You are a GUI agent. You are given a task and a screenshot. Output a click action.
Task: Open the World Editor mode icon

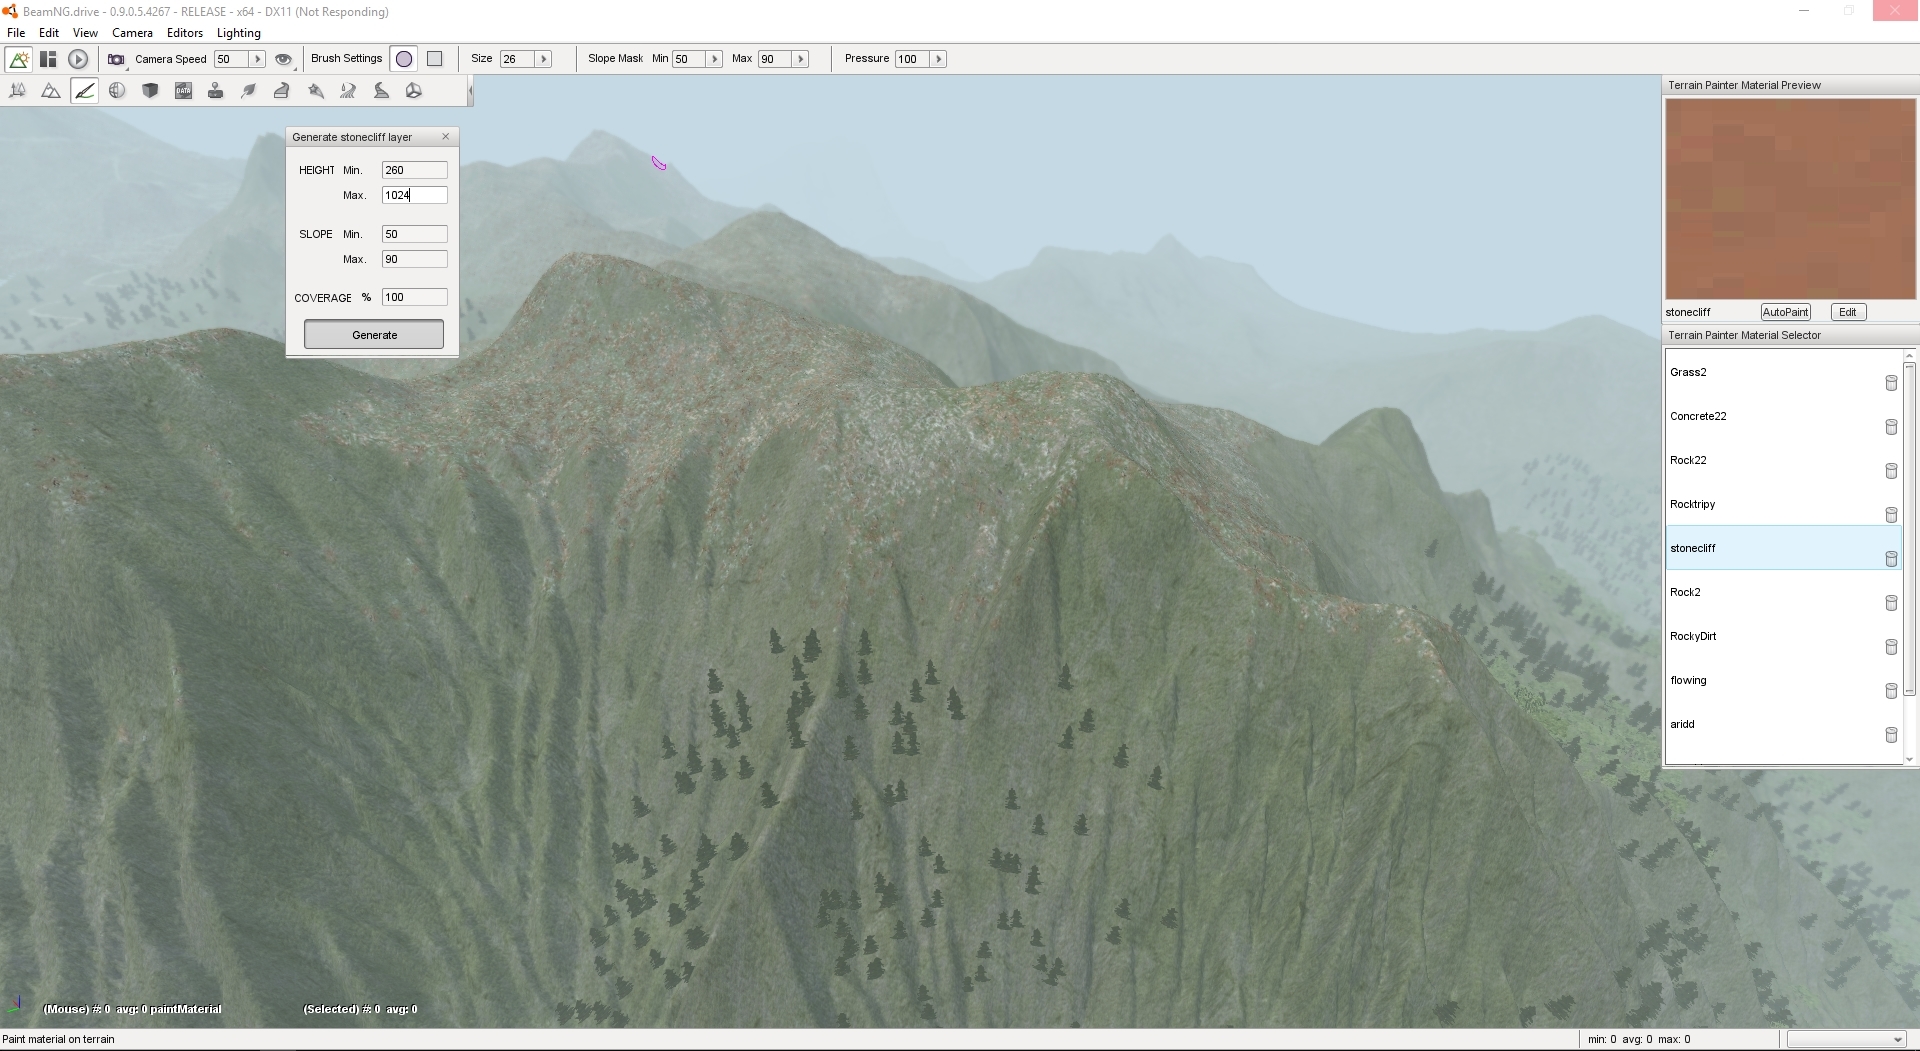18,59
